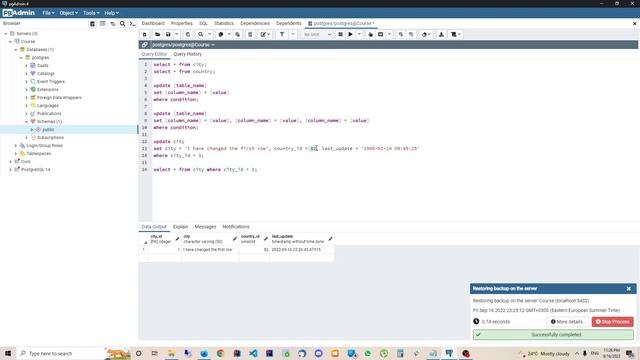Screen dimensions: 640x360
Task: Open a SQL file with the folder icon
Action: pyautogui.click(x=158, y=34)
